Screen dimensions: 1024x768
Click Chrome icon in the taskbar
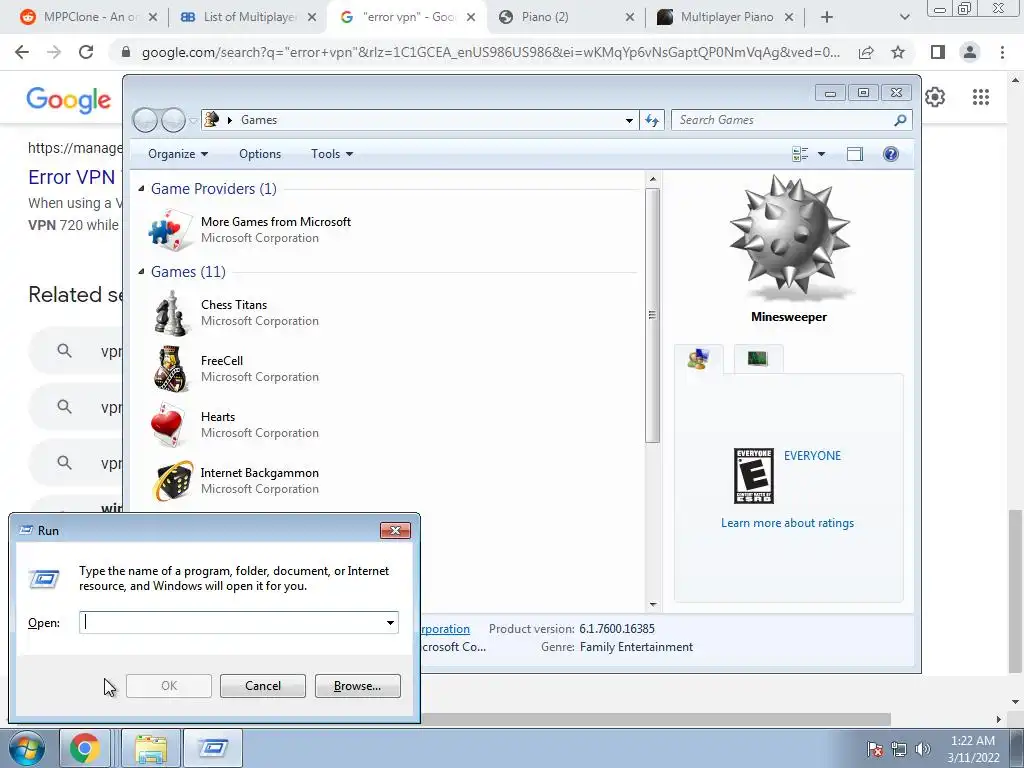pos(85,748)
